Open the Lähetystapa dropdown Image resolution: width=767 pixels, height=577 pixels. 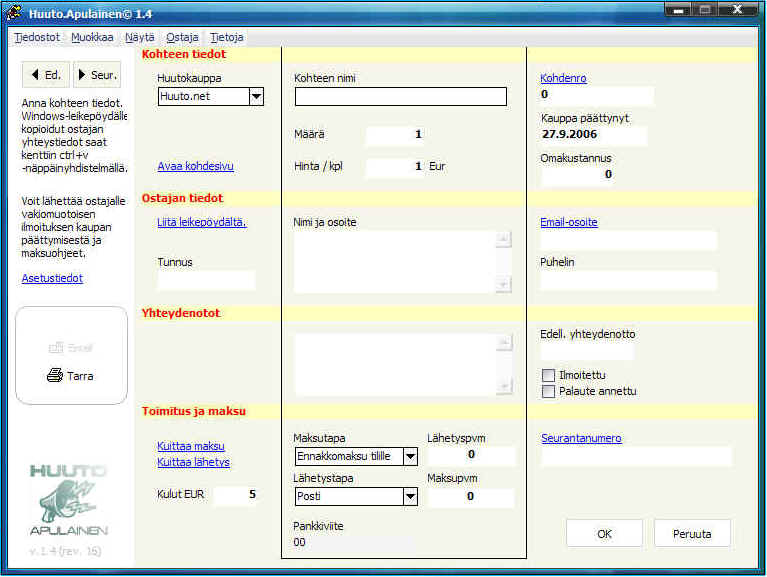point(409,496)
